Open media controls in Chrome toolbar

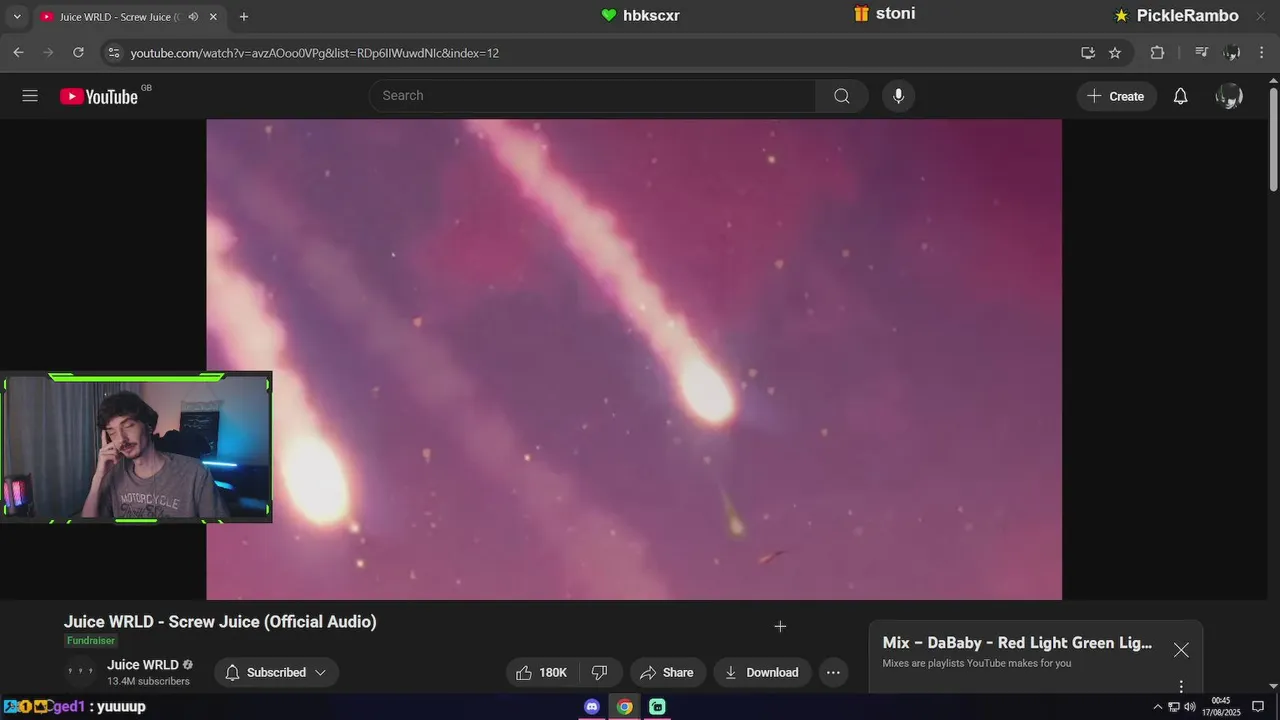[1202, 53]
